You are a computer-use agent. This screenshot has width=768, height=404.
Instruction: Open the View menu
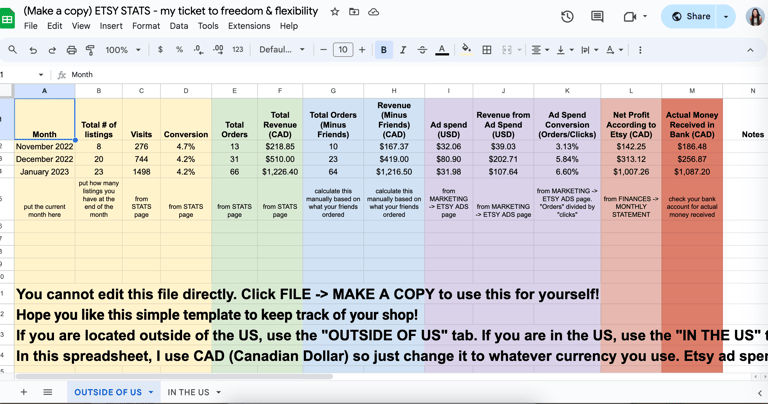81,26
